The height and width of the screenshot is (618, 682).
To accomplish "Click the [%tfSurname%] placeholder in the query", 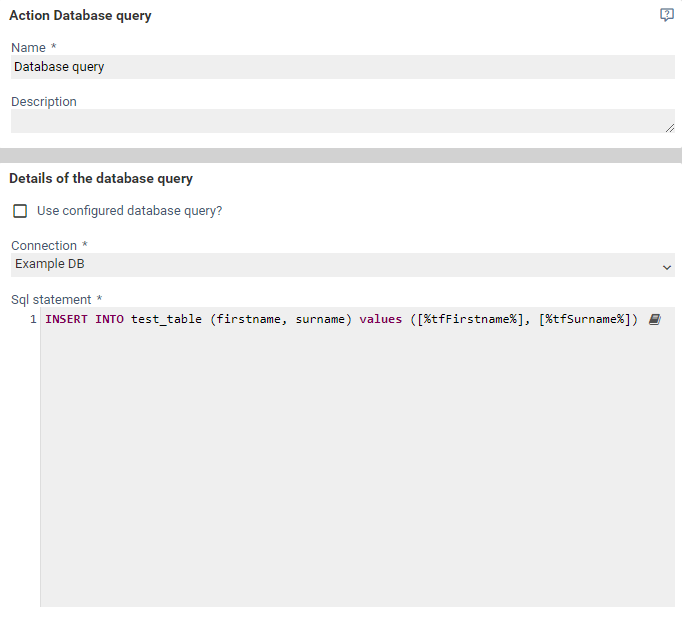I will point(584,320).
